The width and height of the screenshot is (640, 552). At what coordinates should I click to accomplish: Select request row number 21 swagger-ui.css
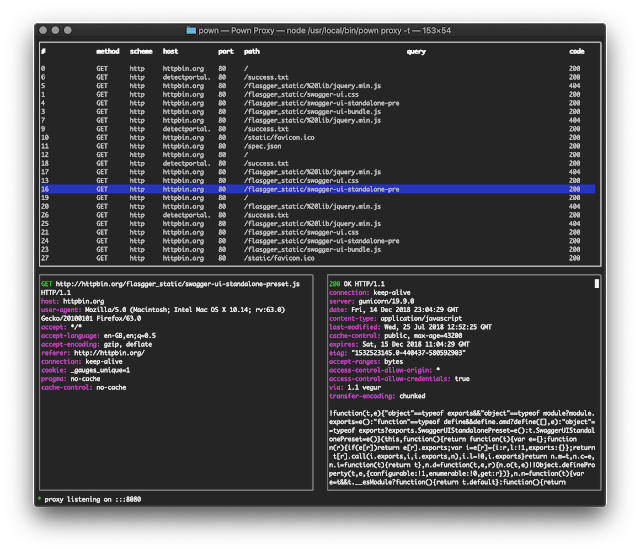318,232
